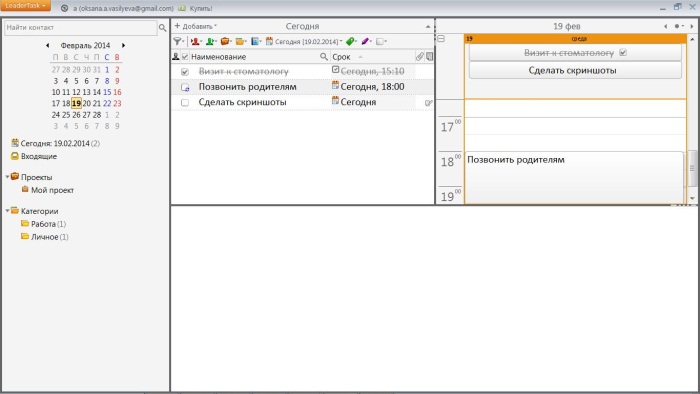Screen dimensions: 700x394
Task: Uncheck Визит к стоматологу in day planner
Action: click(623, 53)
